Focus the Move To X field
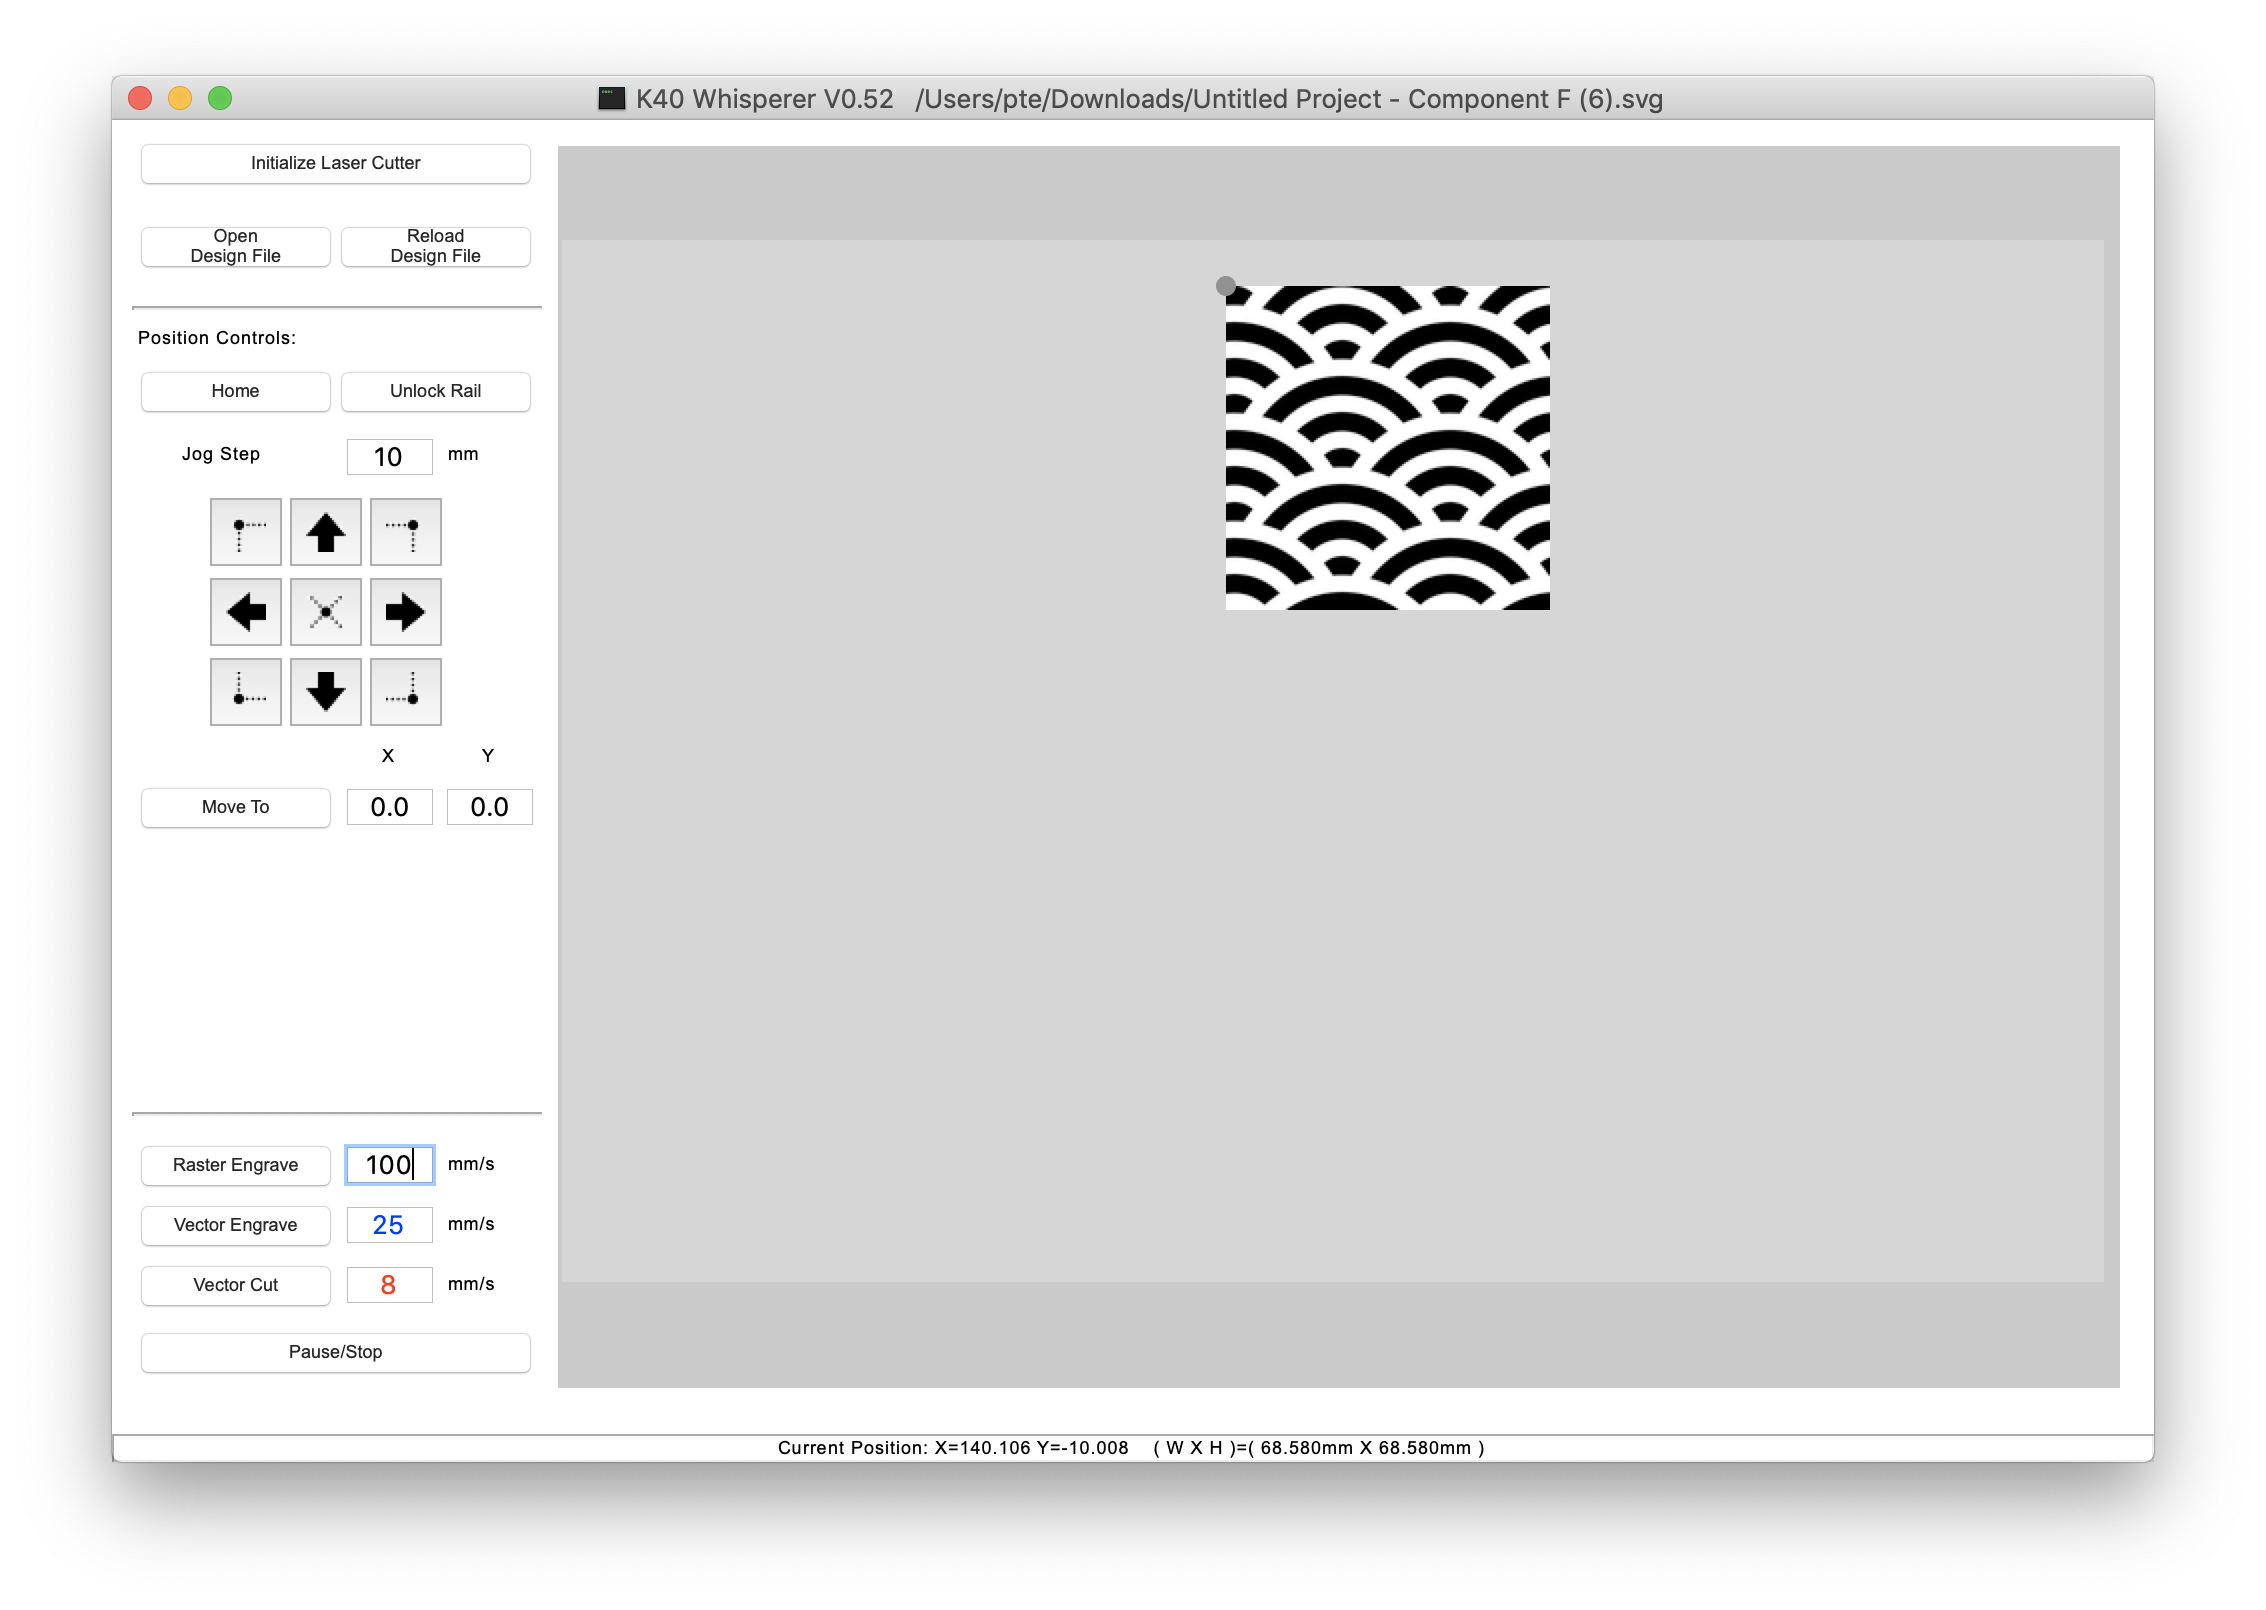The height and width of the screenshot is (1610, 2266). (x=389, y=807)
